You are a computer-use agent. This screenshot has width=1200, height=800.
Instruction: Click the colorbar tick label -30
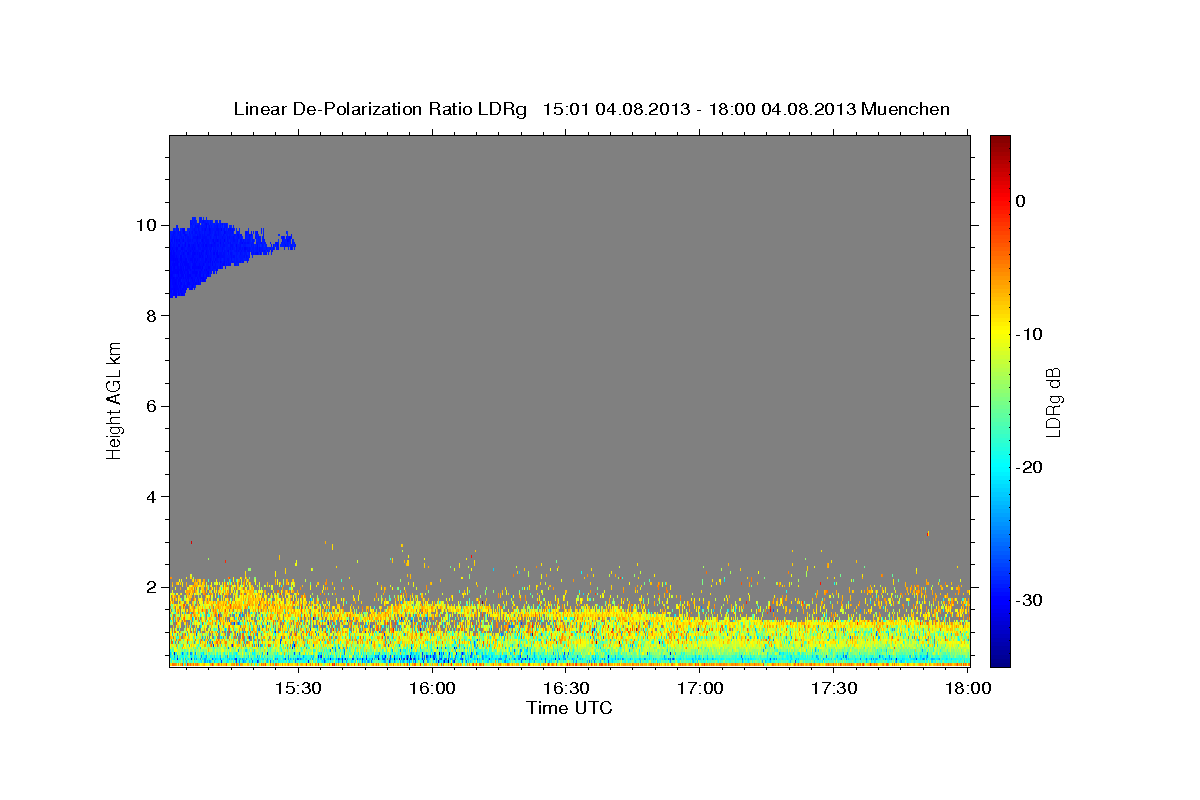point(1028,600)
